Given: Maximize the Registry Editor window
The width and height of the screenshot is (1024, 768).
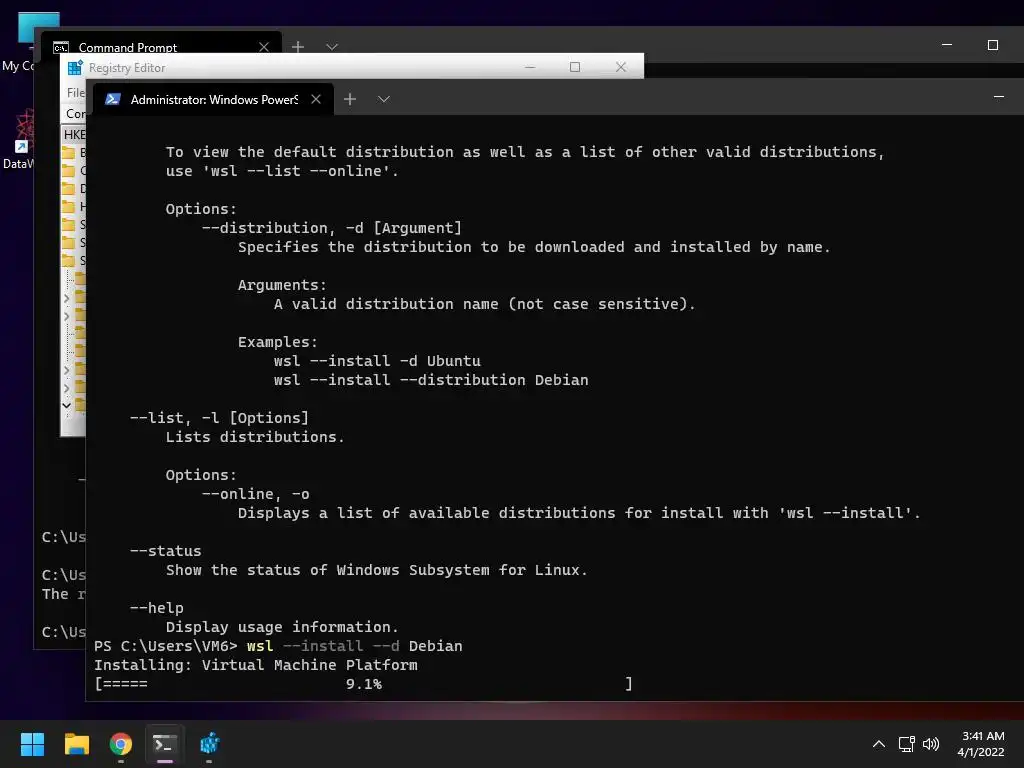Looking at the screenshot, I should 575,67.
